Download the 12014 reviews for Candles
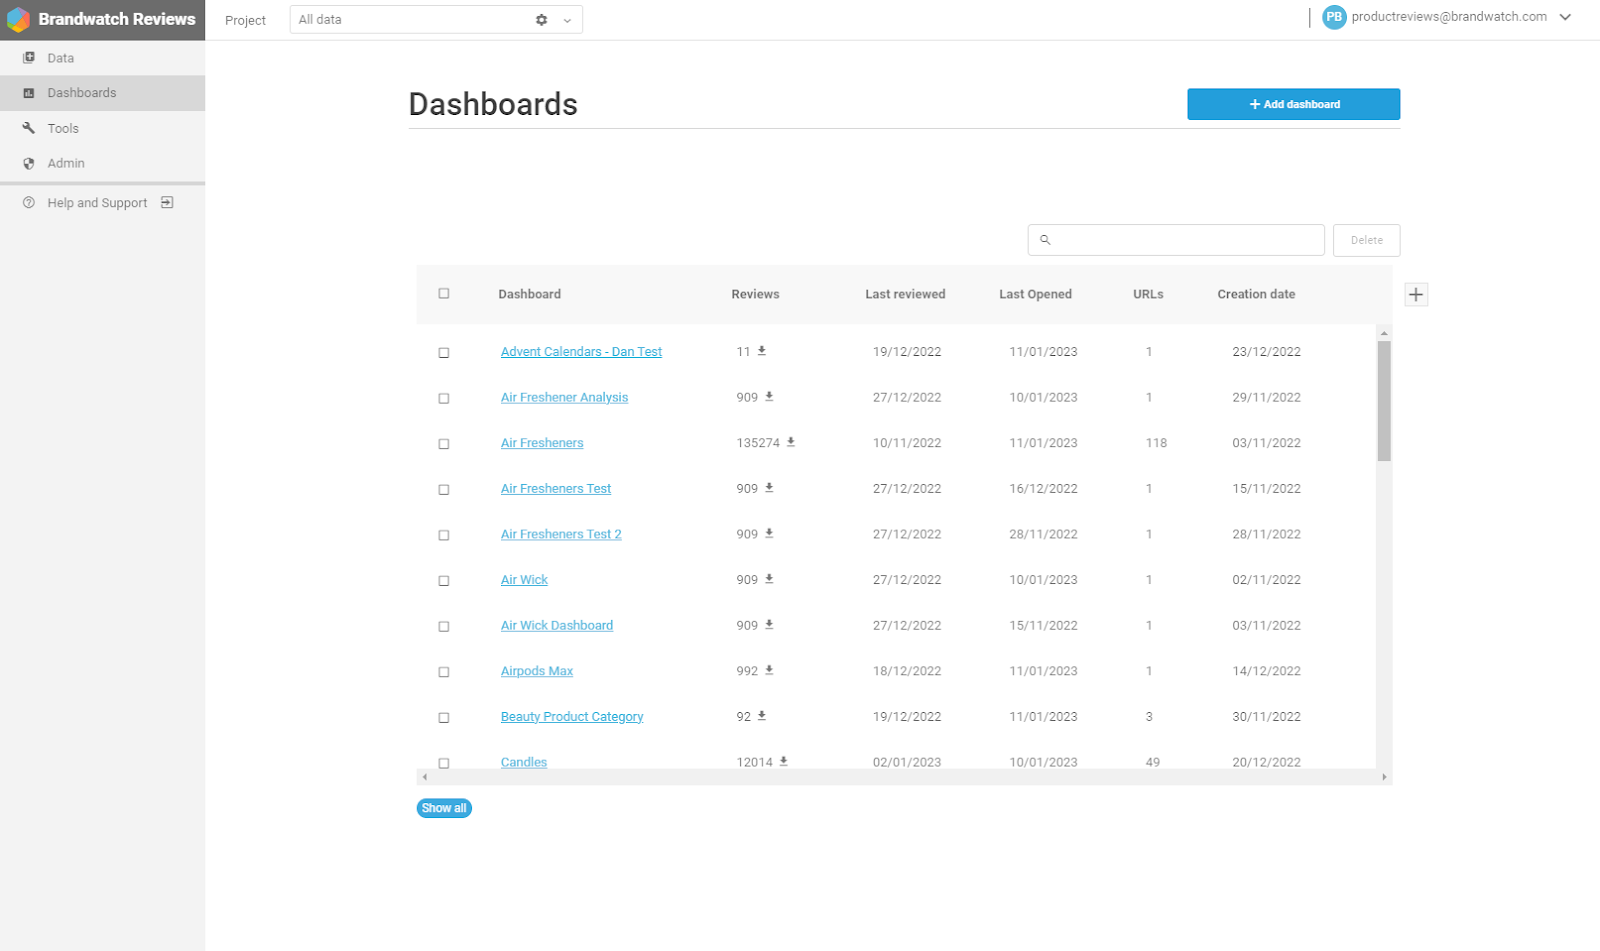This screenshot has width=1600, height=951. pyautogui.click(x=784, y=762)
